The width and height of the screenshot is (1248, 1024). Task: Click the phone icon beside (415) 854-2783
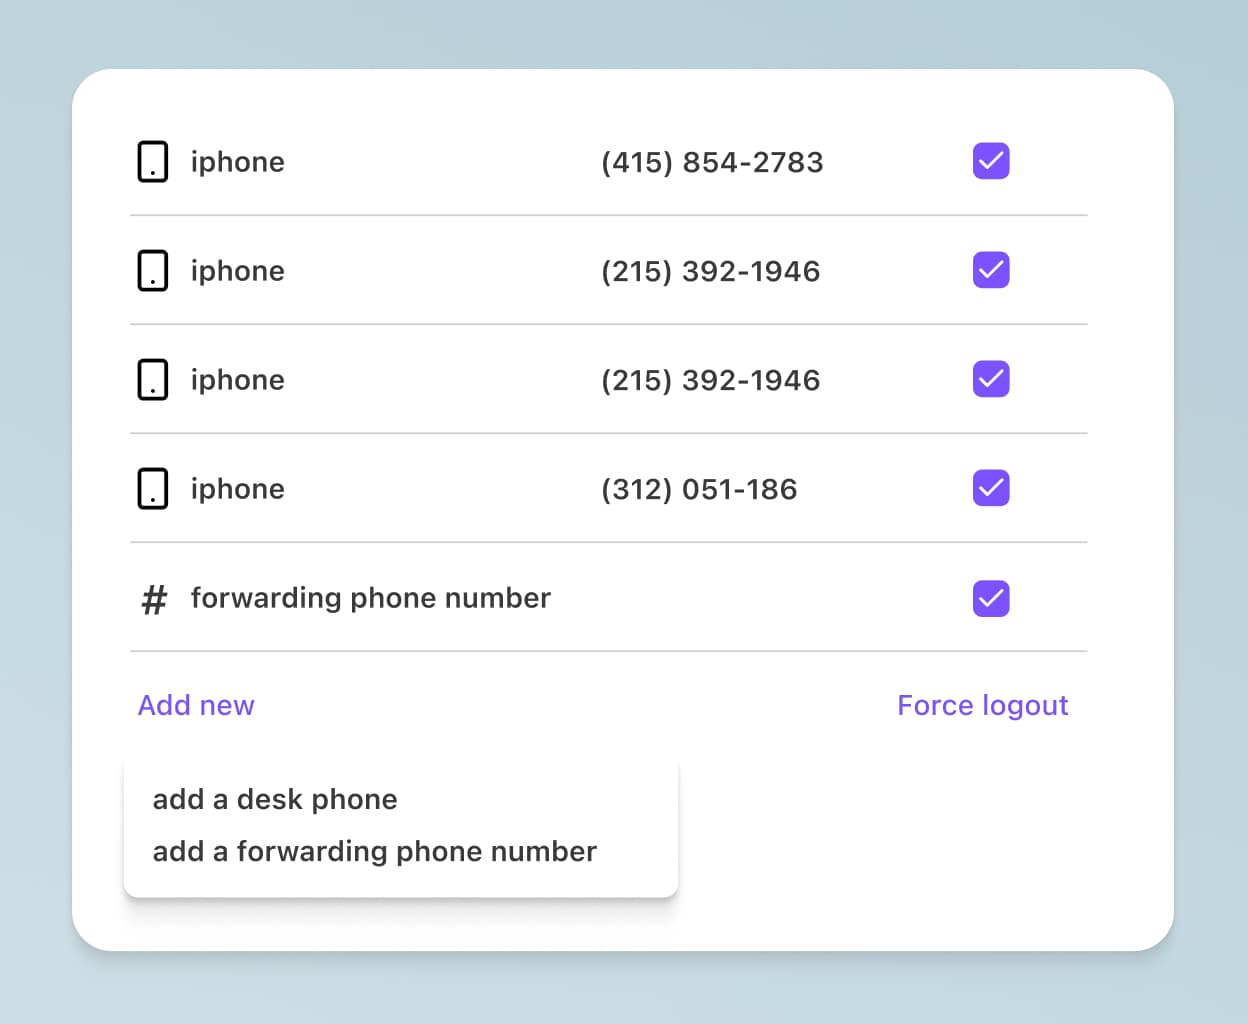[153, 162]
